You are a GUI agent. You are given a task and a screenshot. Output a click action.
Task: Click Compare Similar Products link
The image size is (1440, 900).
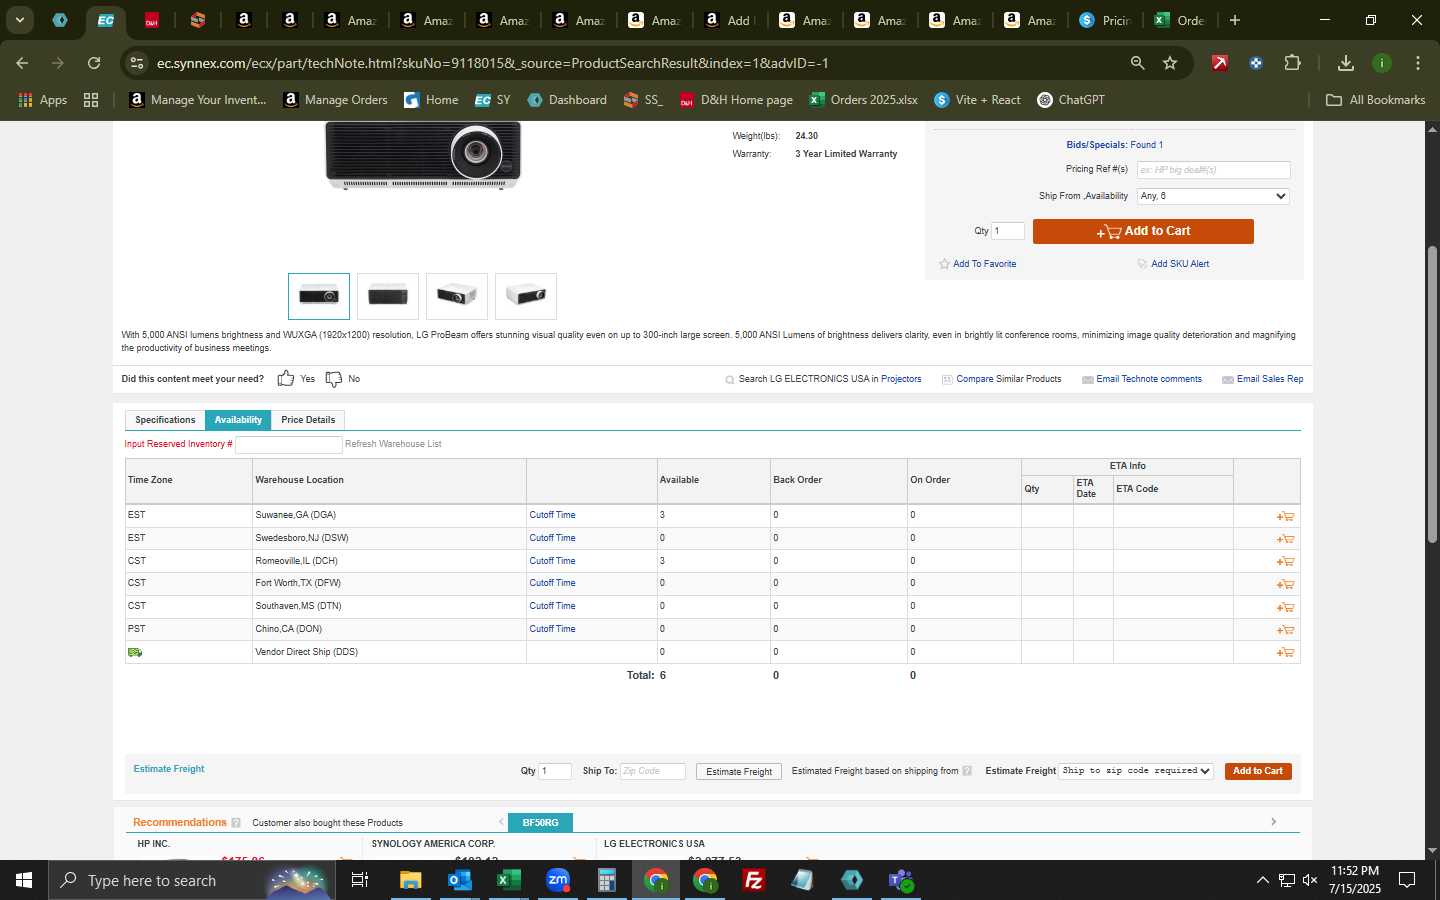point(1008,379)
